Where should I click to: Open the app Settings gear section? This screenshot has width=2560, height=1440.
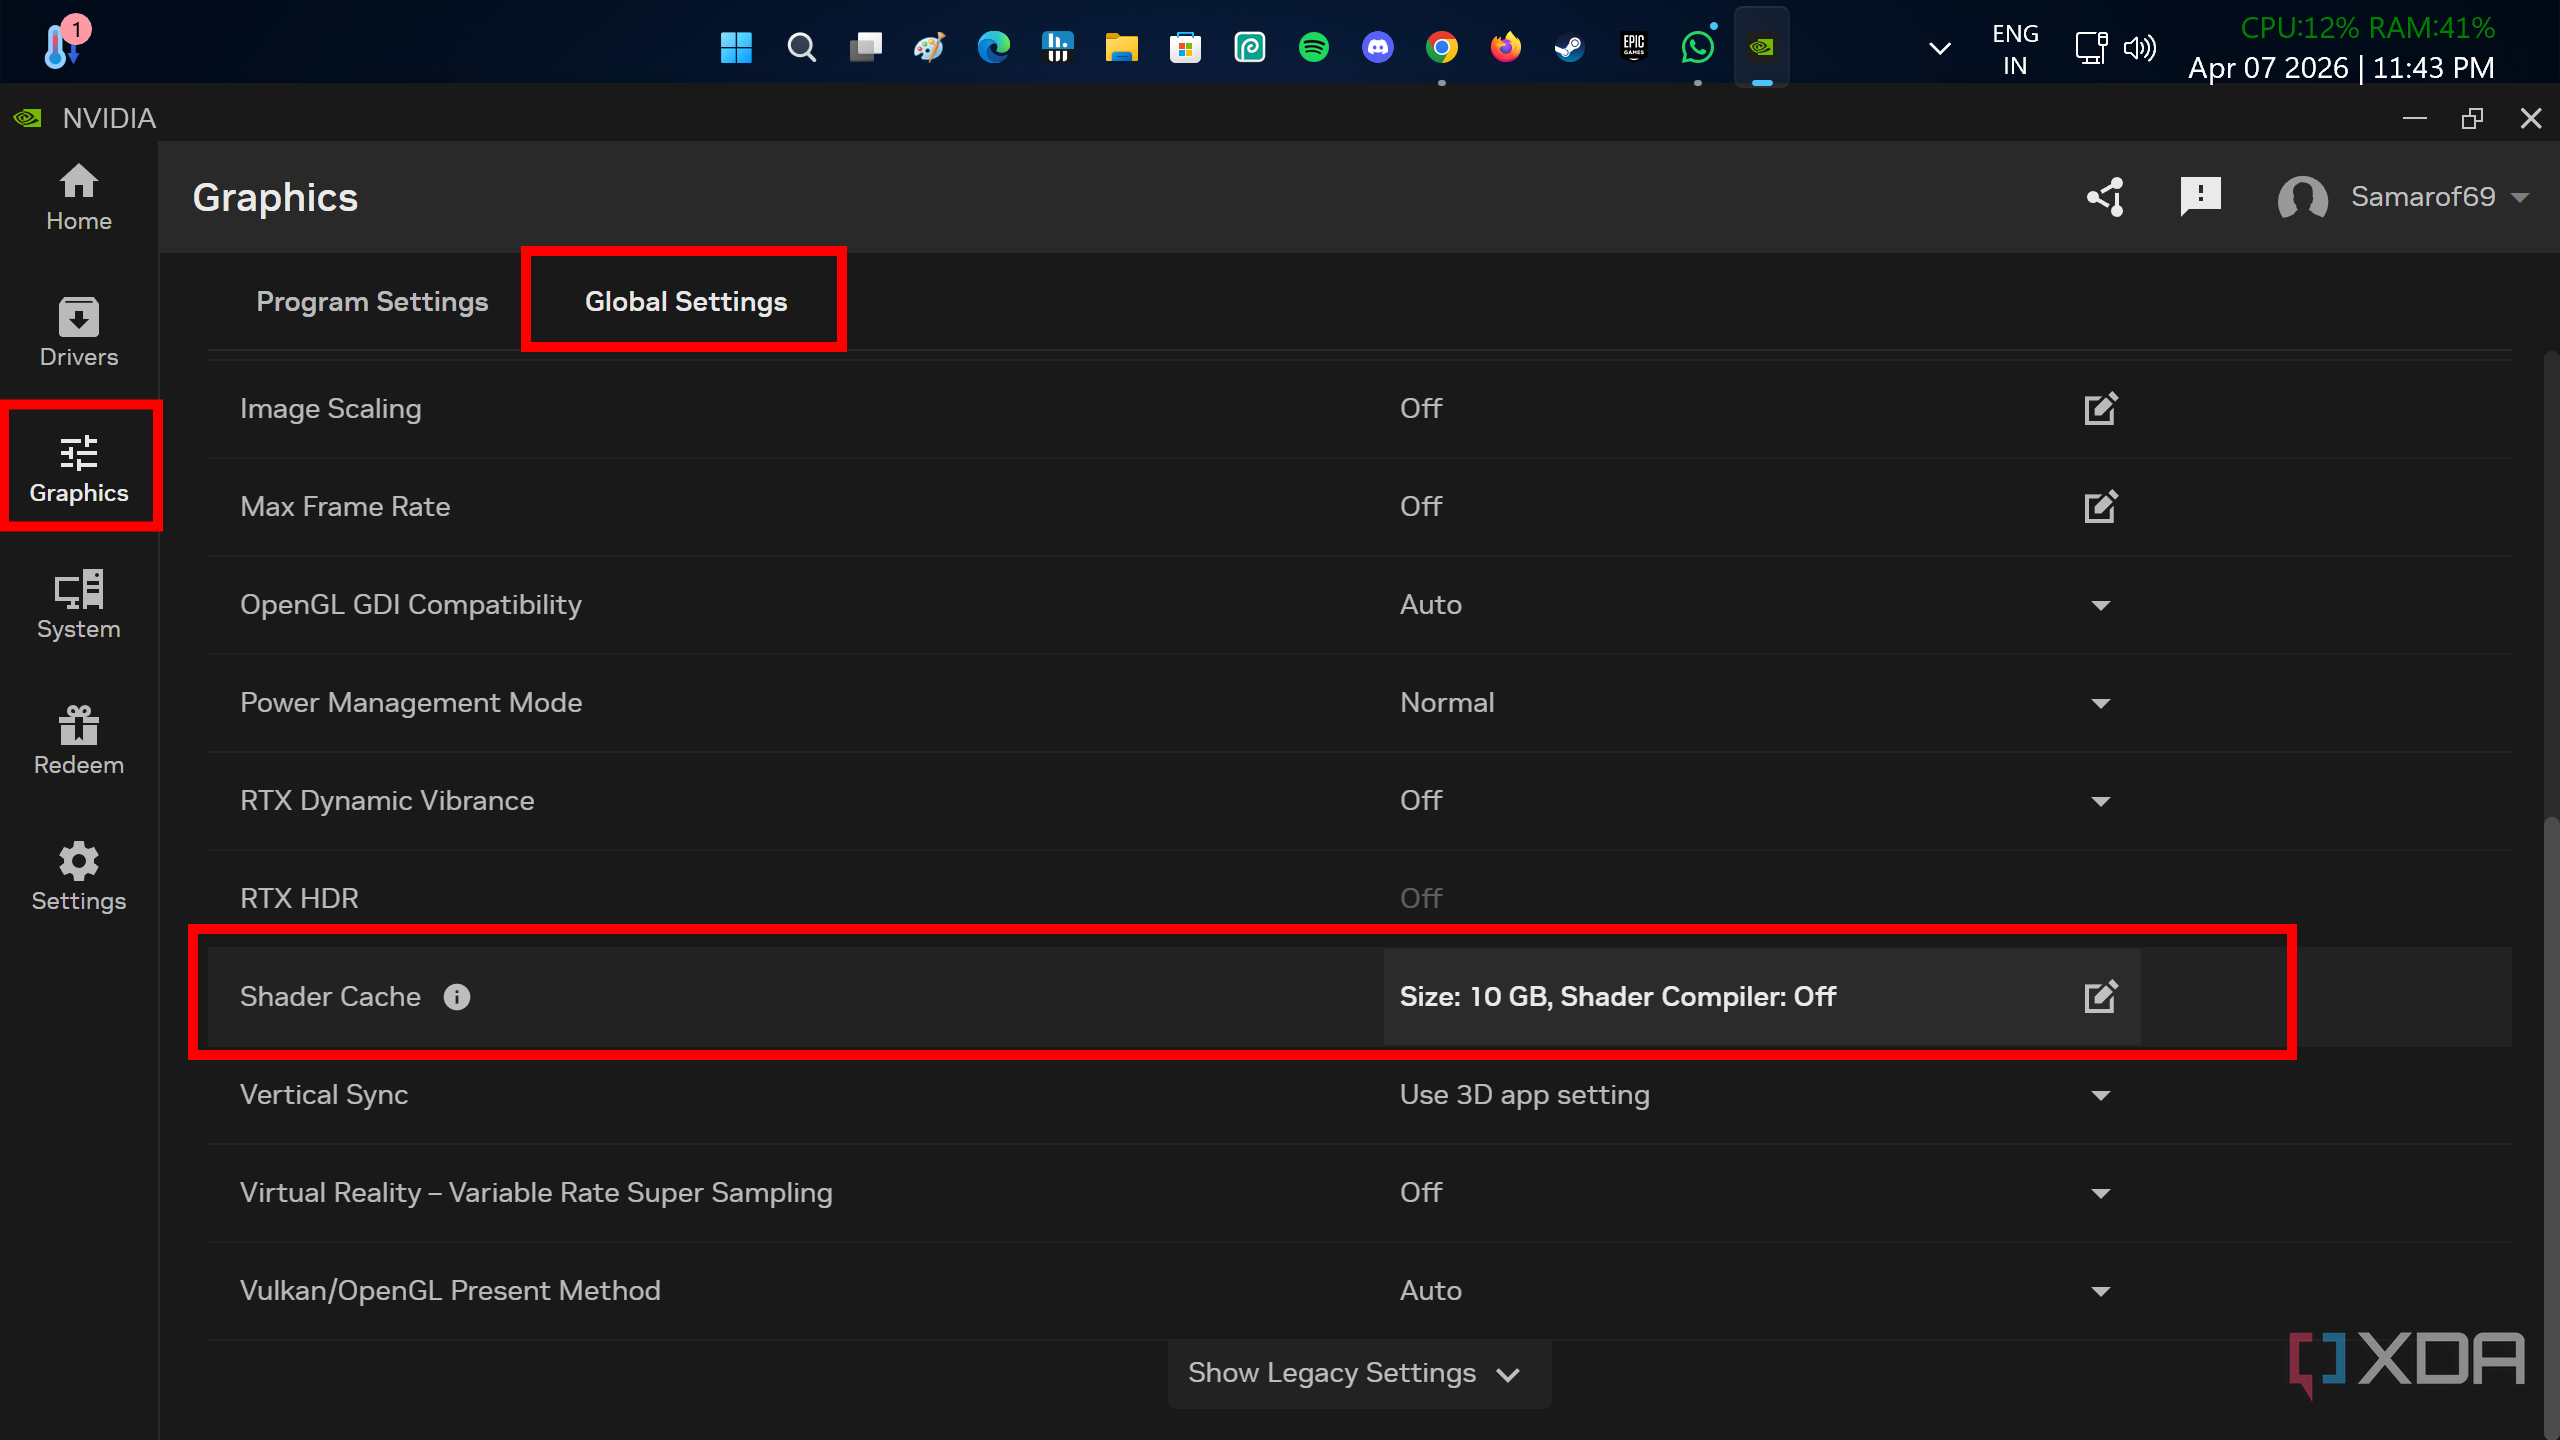(78, 877)
